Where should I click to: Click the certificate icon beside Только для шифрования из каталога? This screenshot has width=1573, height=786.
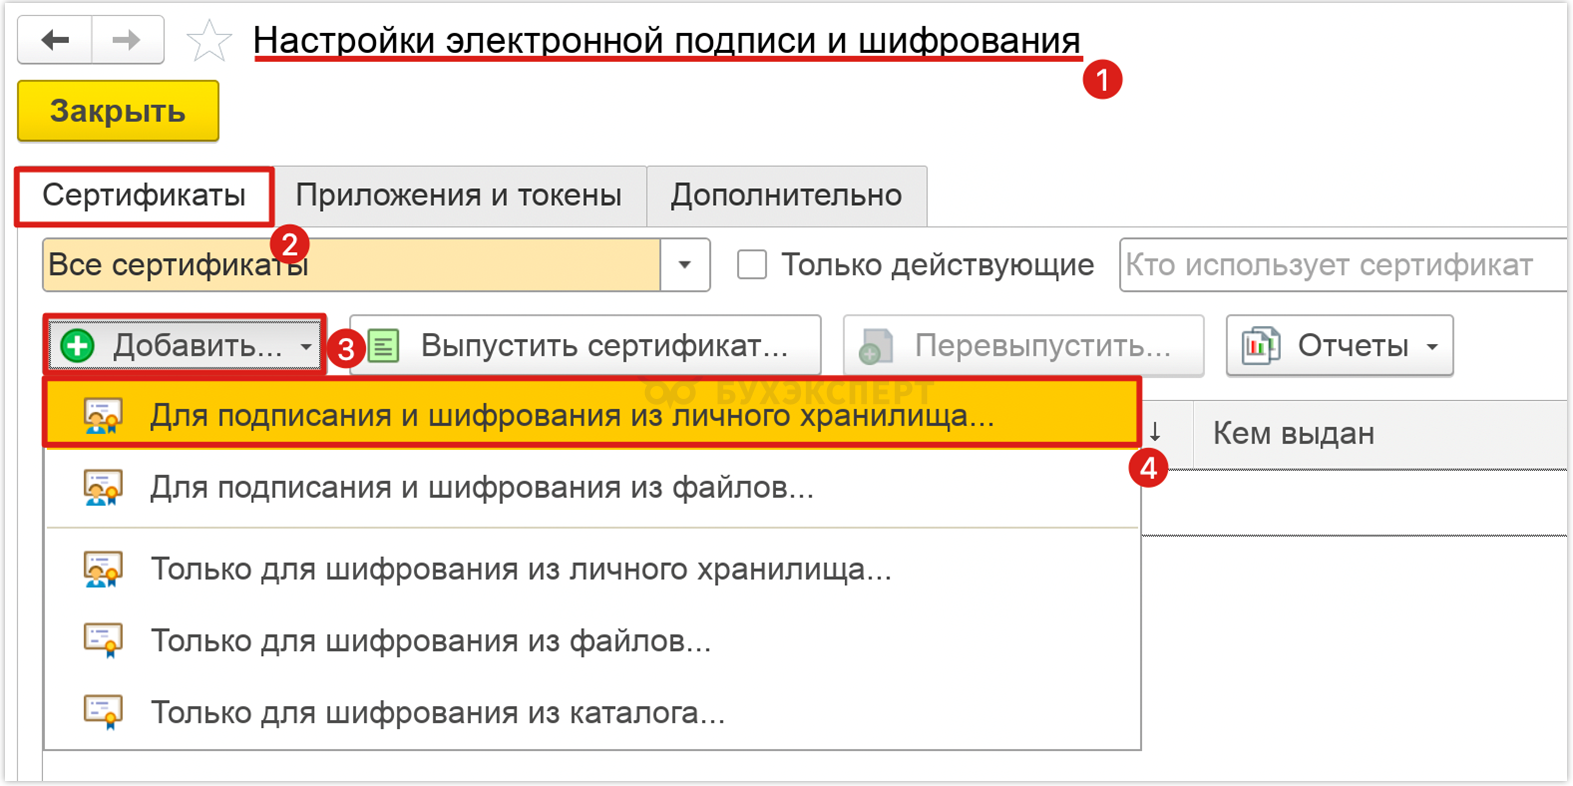(x=103, y=712)
